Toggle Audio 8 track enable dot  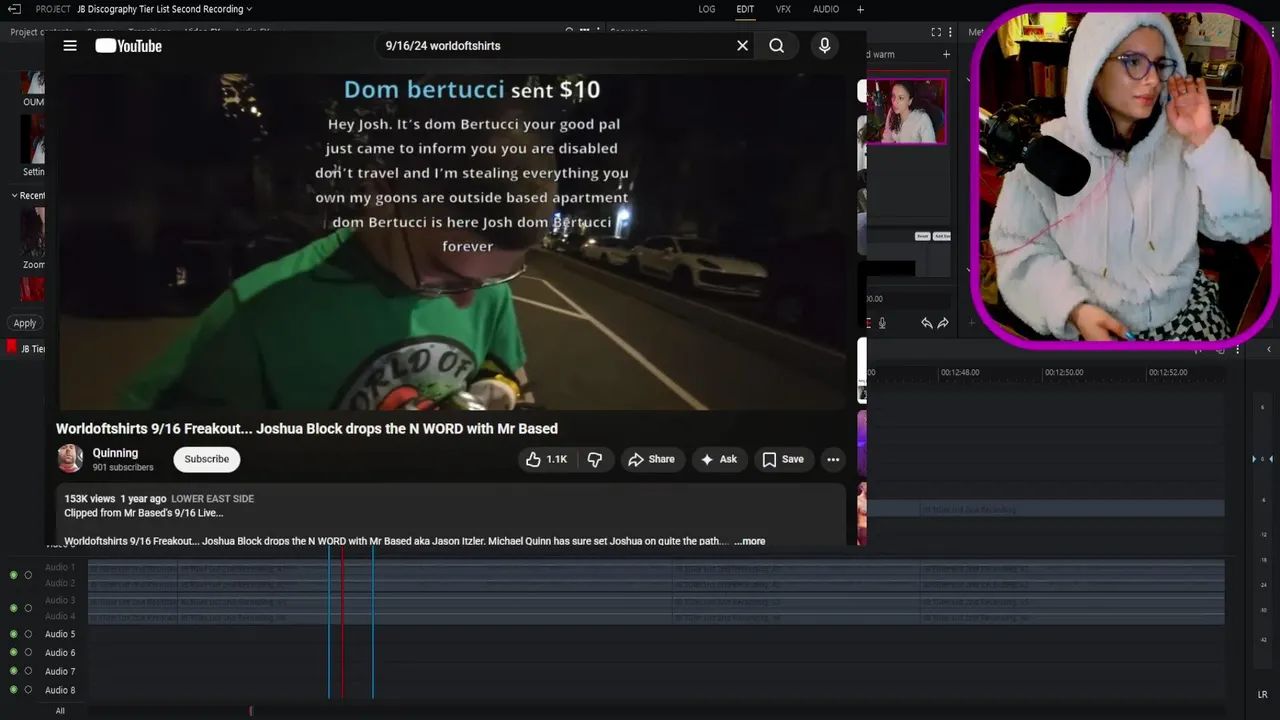pos(14,690)
